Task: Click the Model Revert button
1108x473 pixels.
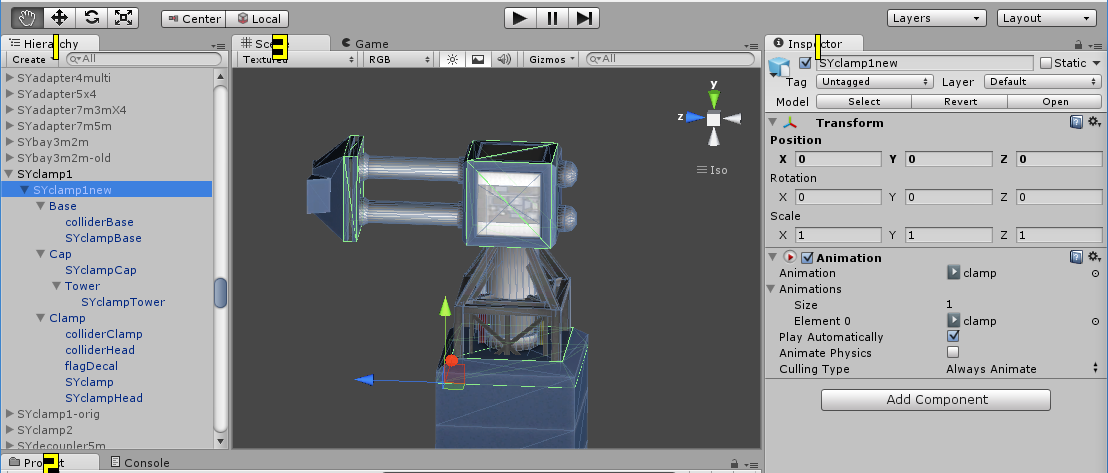Action: 960,102
